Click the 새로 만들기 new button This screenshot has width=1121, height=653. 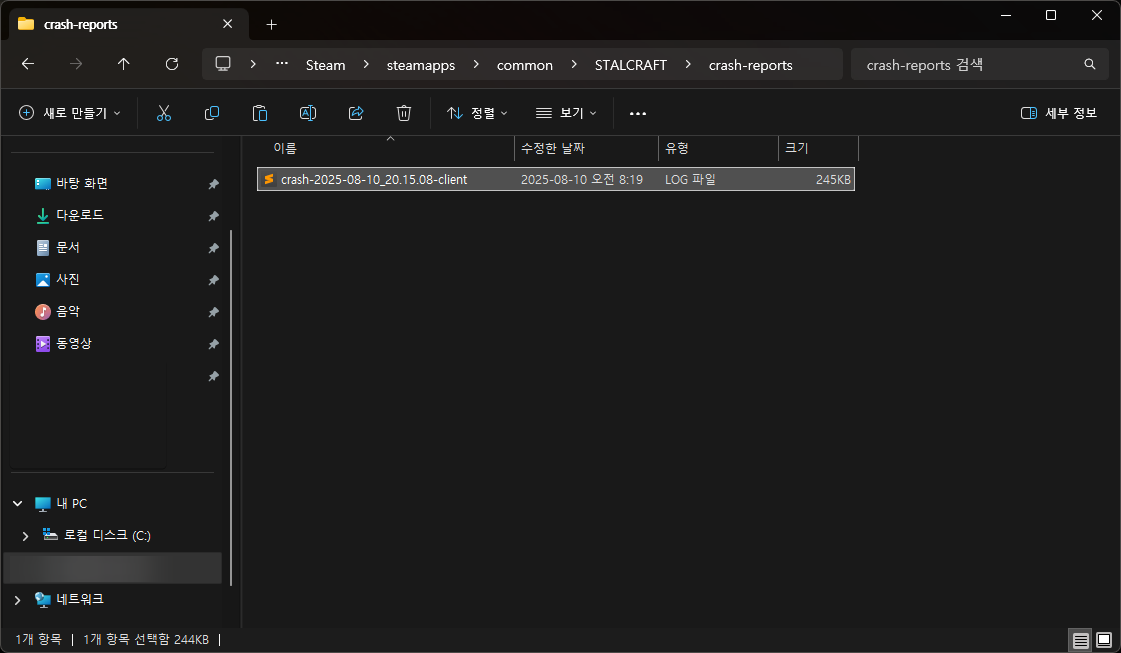tap(70, 113)
